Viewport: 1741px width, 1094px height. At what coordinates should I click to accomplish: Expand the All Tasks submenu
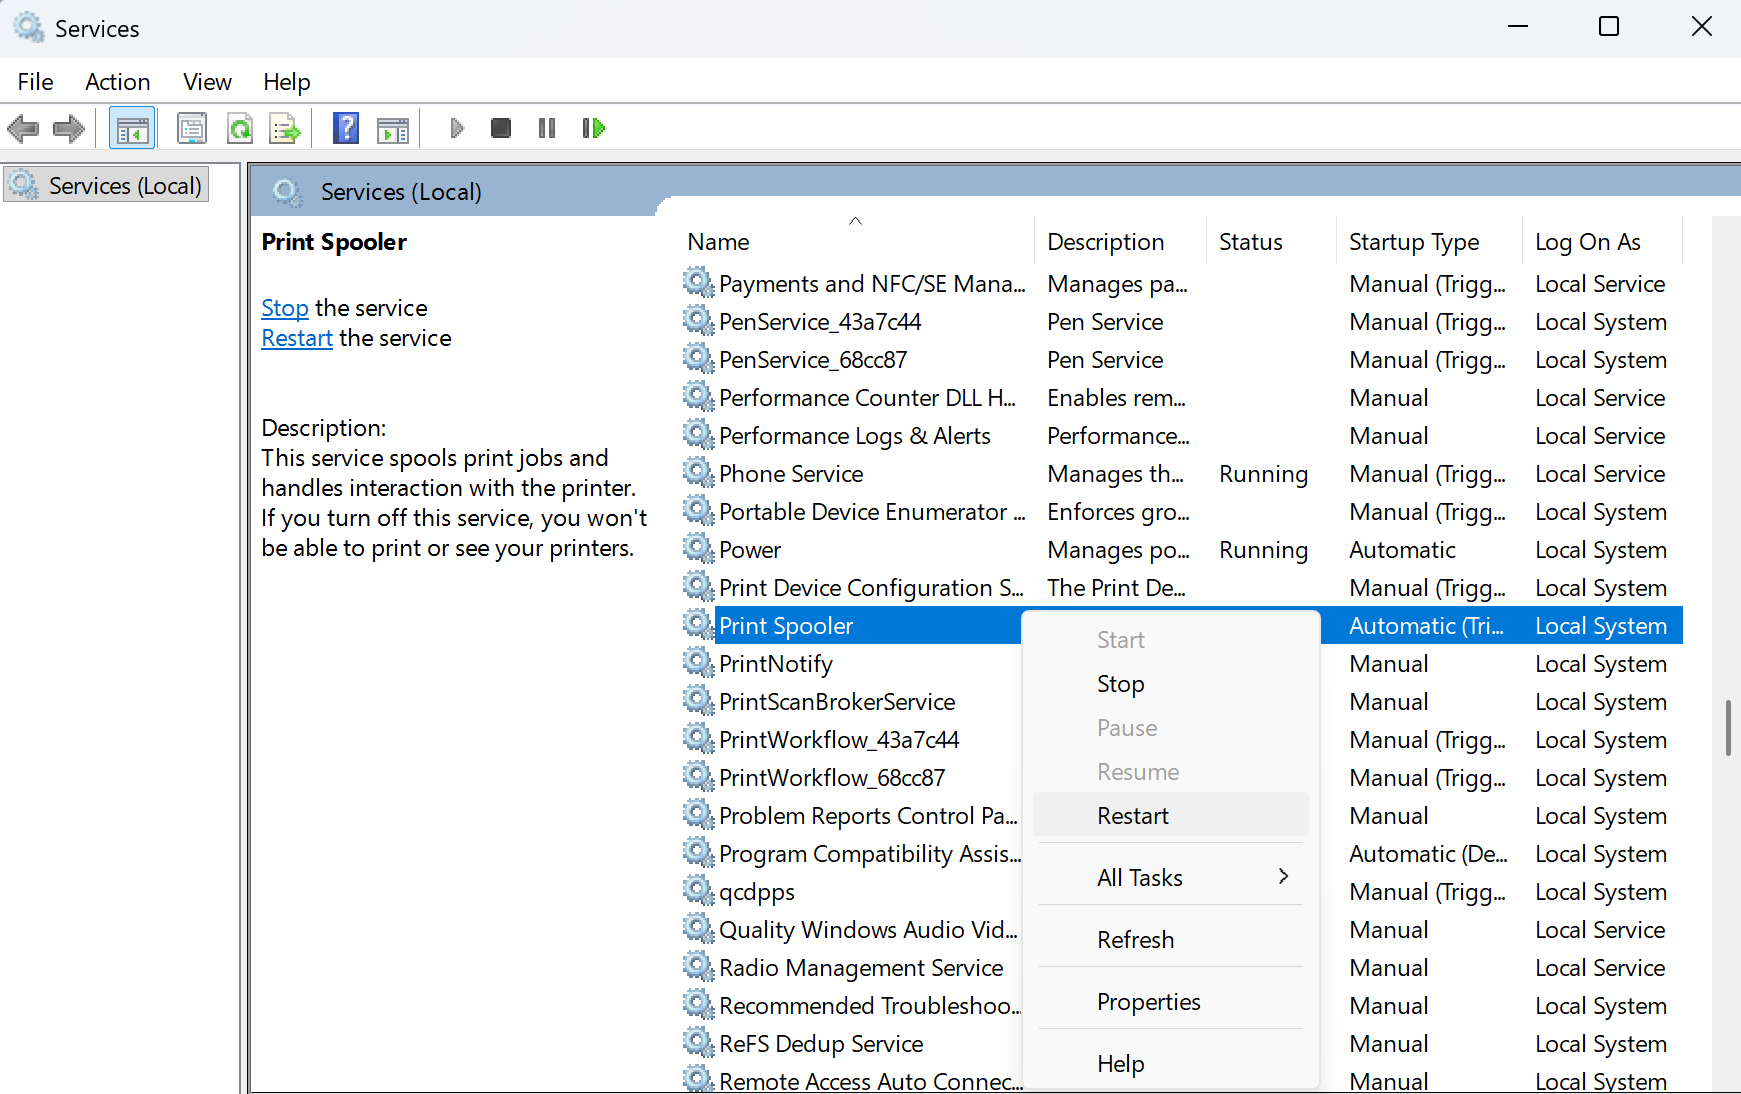pyautogui.click(x=1170, y=878)
